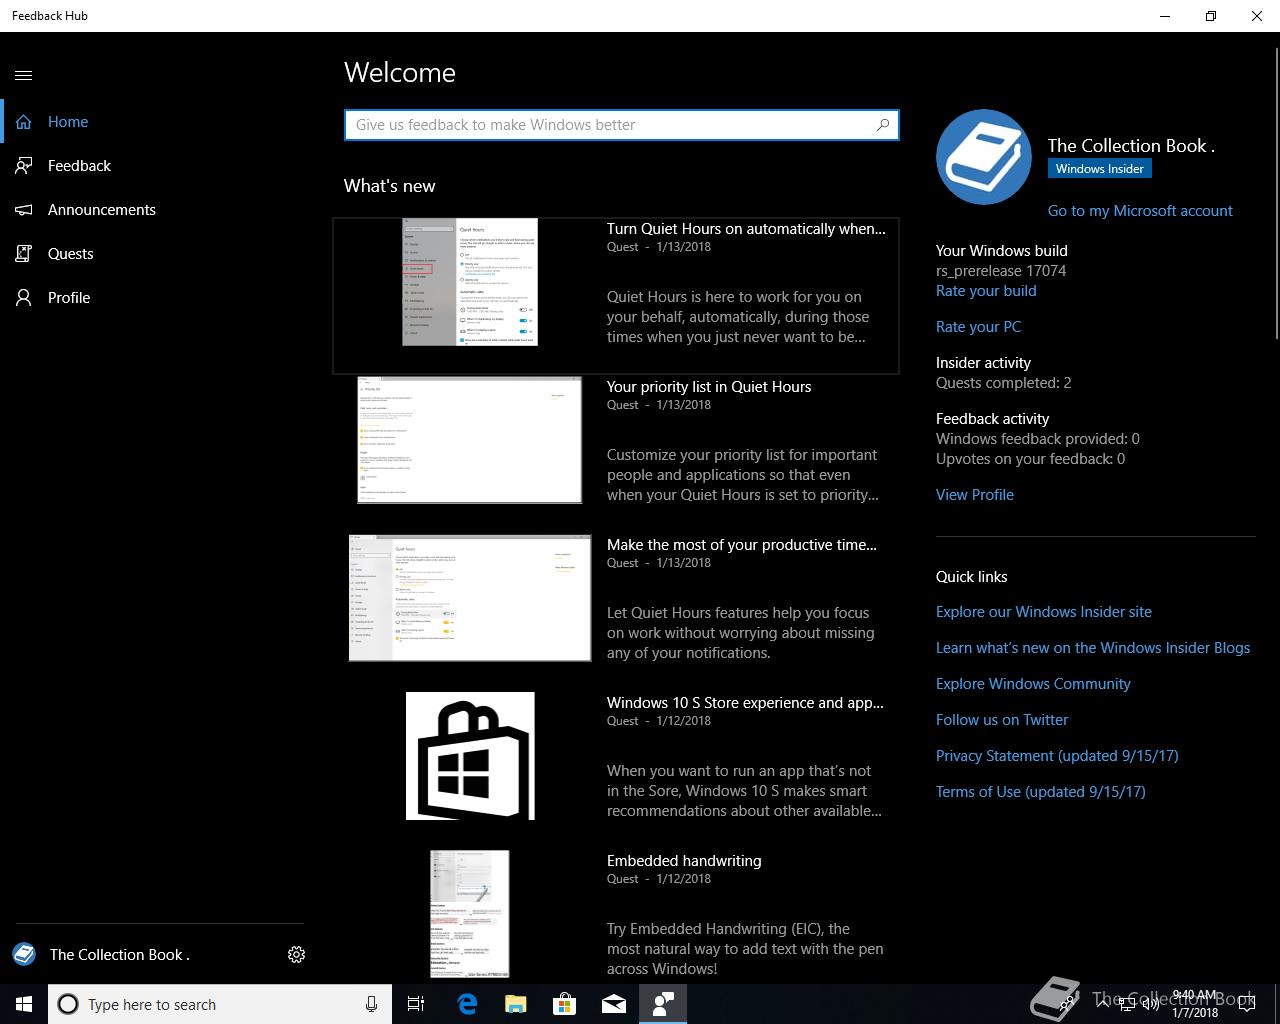Open Your priority list quest thumbnail

470,440
